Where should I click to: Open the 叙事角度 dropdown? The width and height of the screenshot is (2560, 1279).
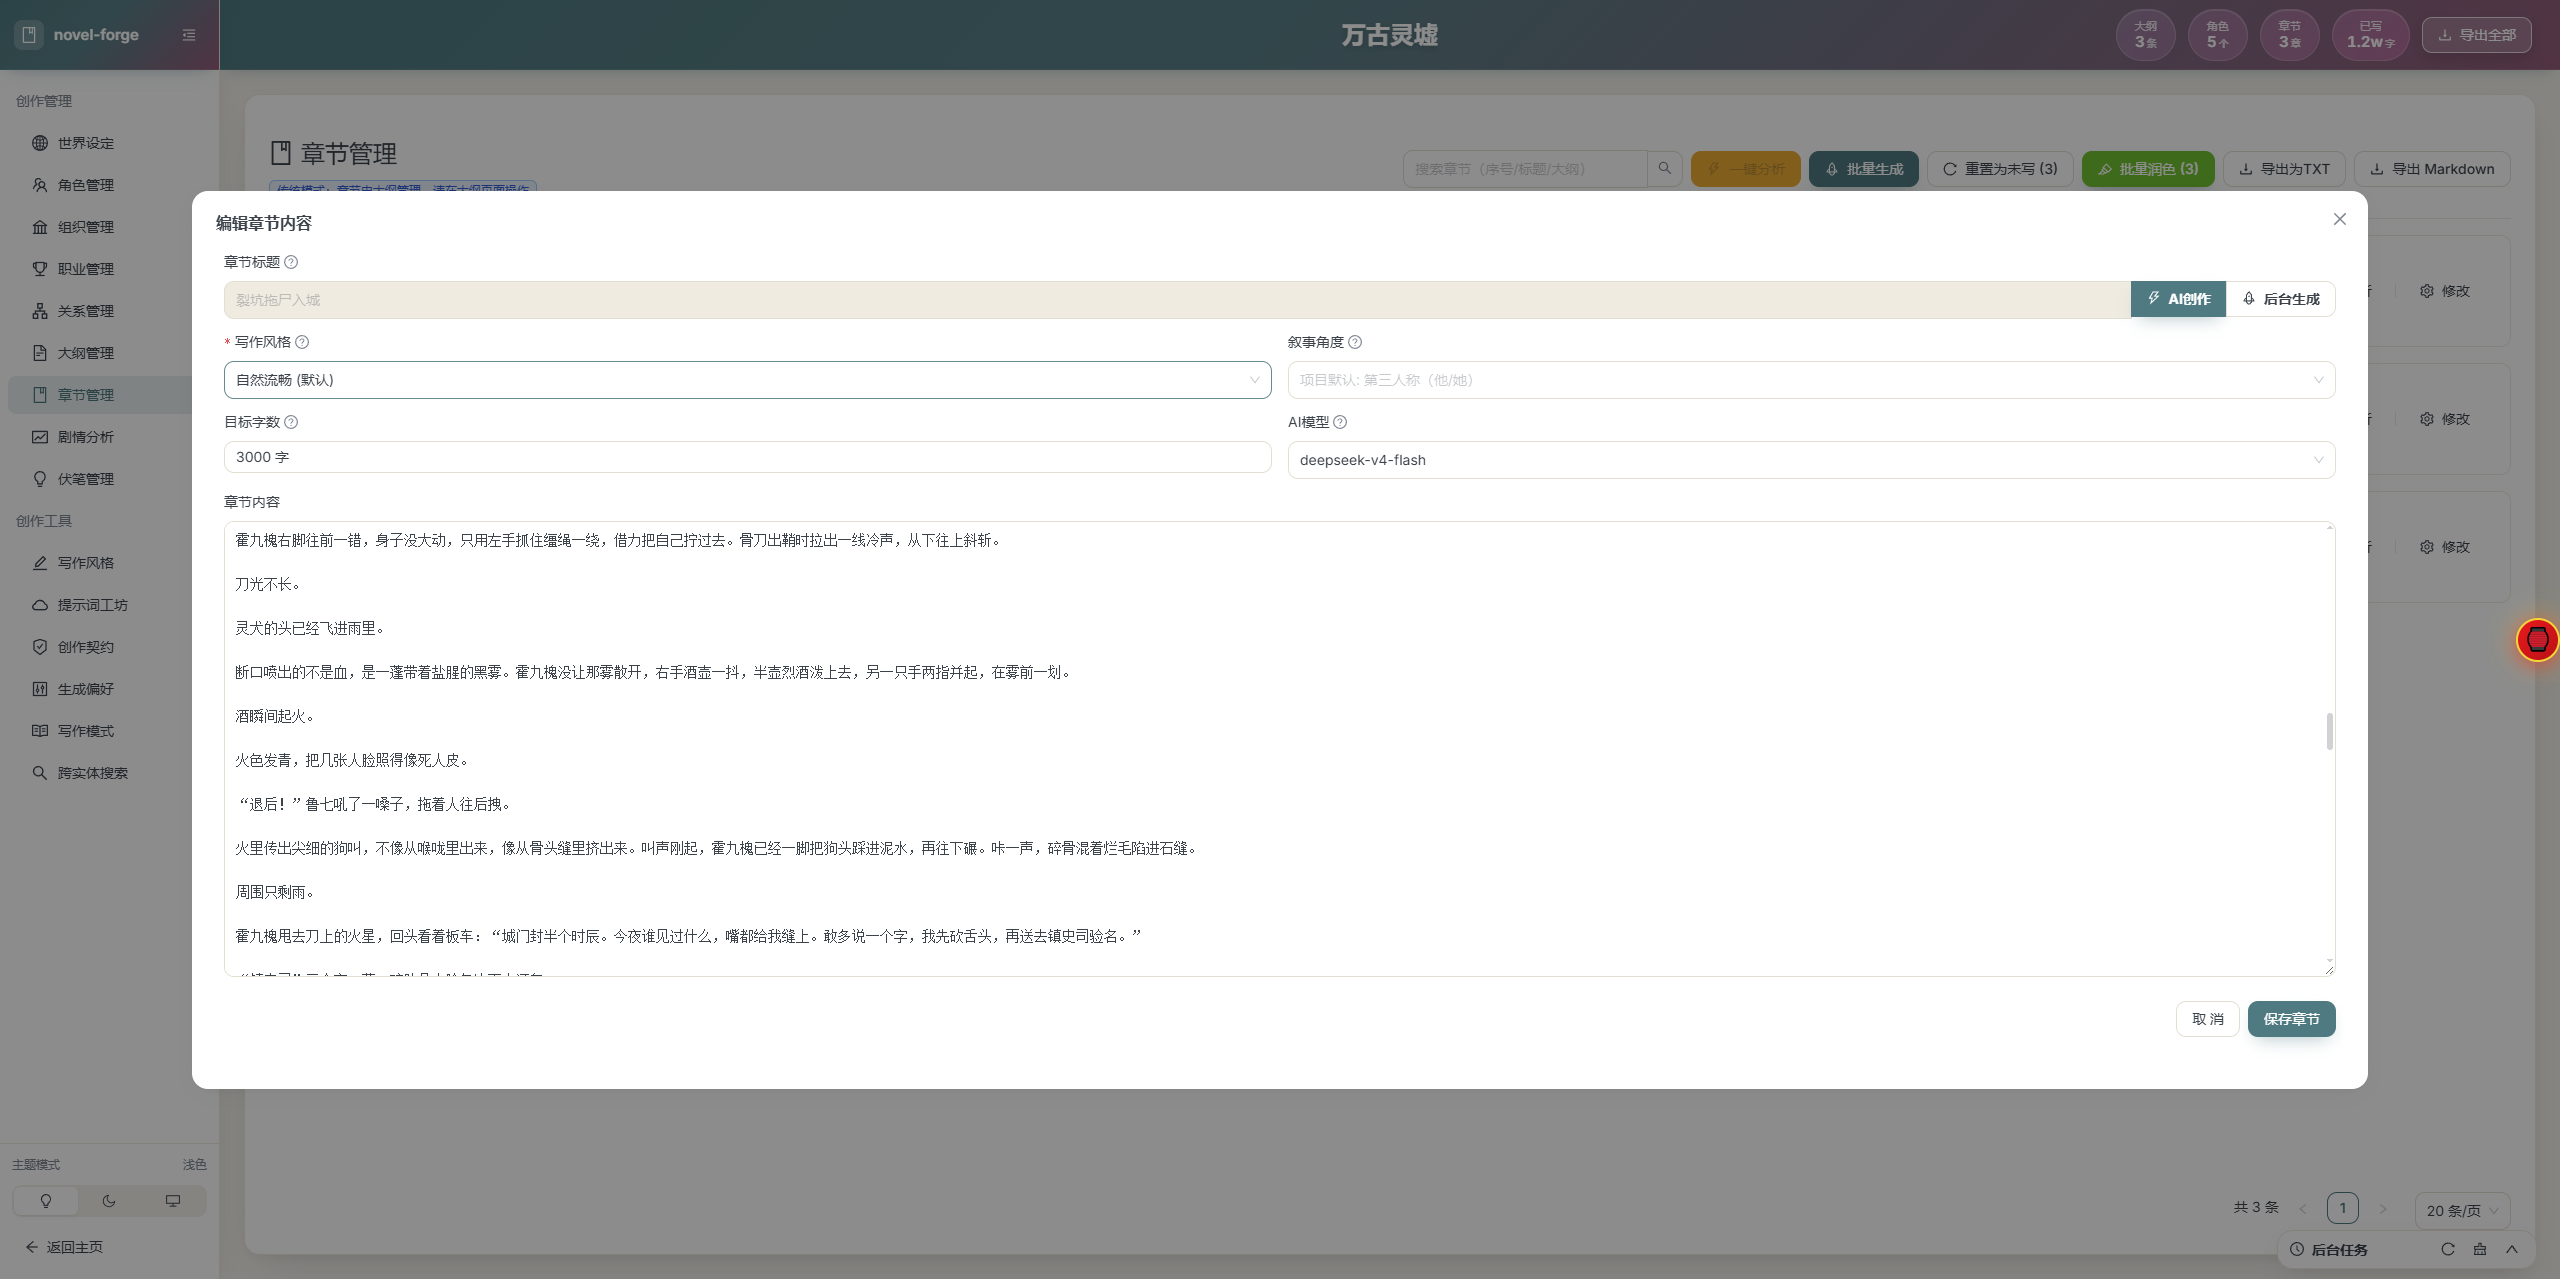coord(1811,380)
